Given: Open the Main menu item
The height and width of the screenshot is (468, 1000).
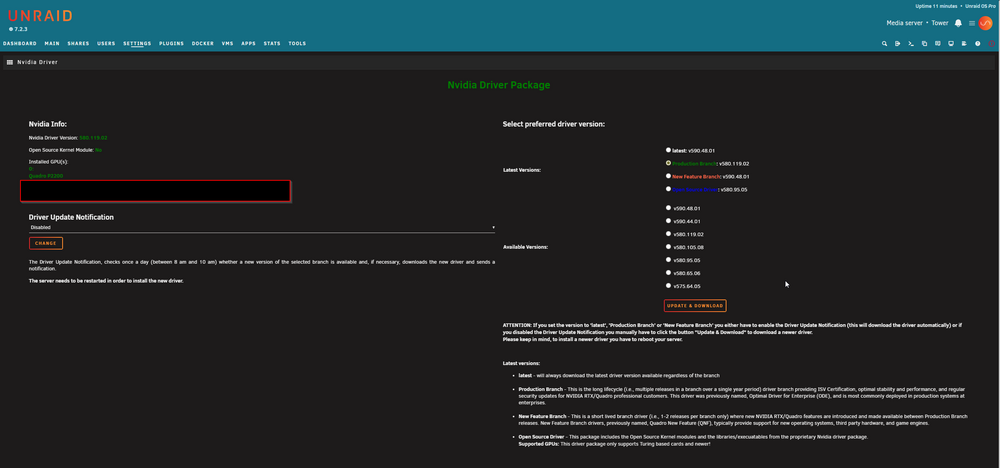Looking at the screenshot, I should (52, 44).
